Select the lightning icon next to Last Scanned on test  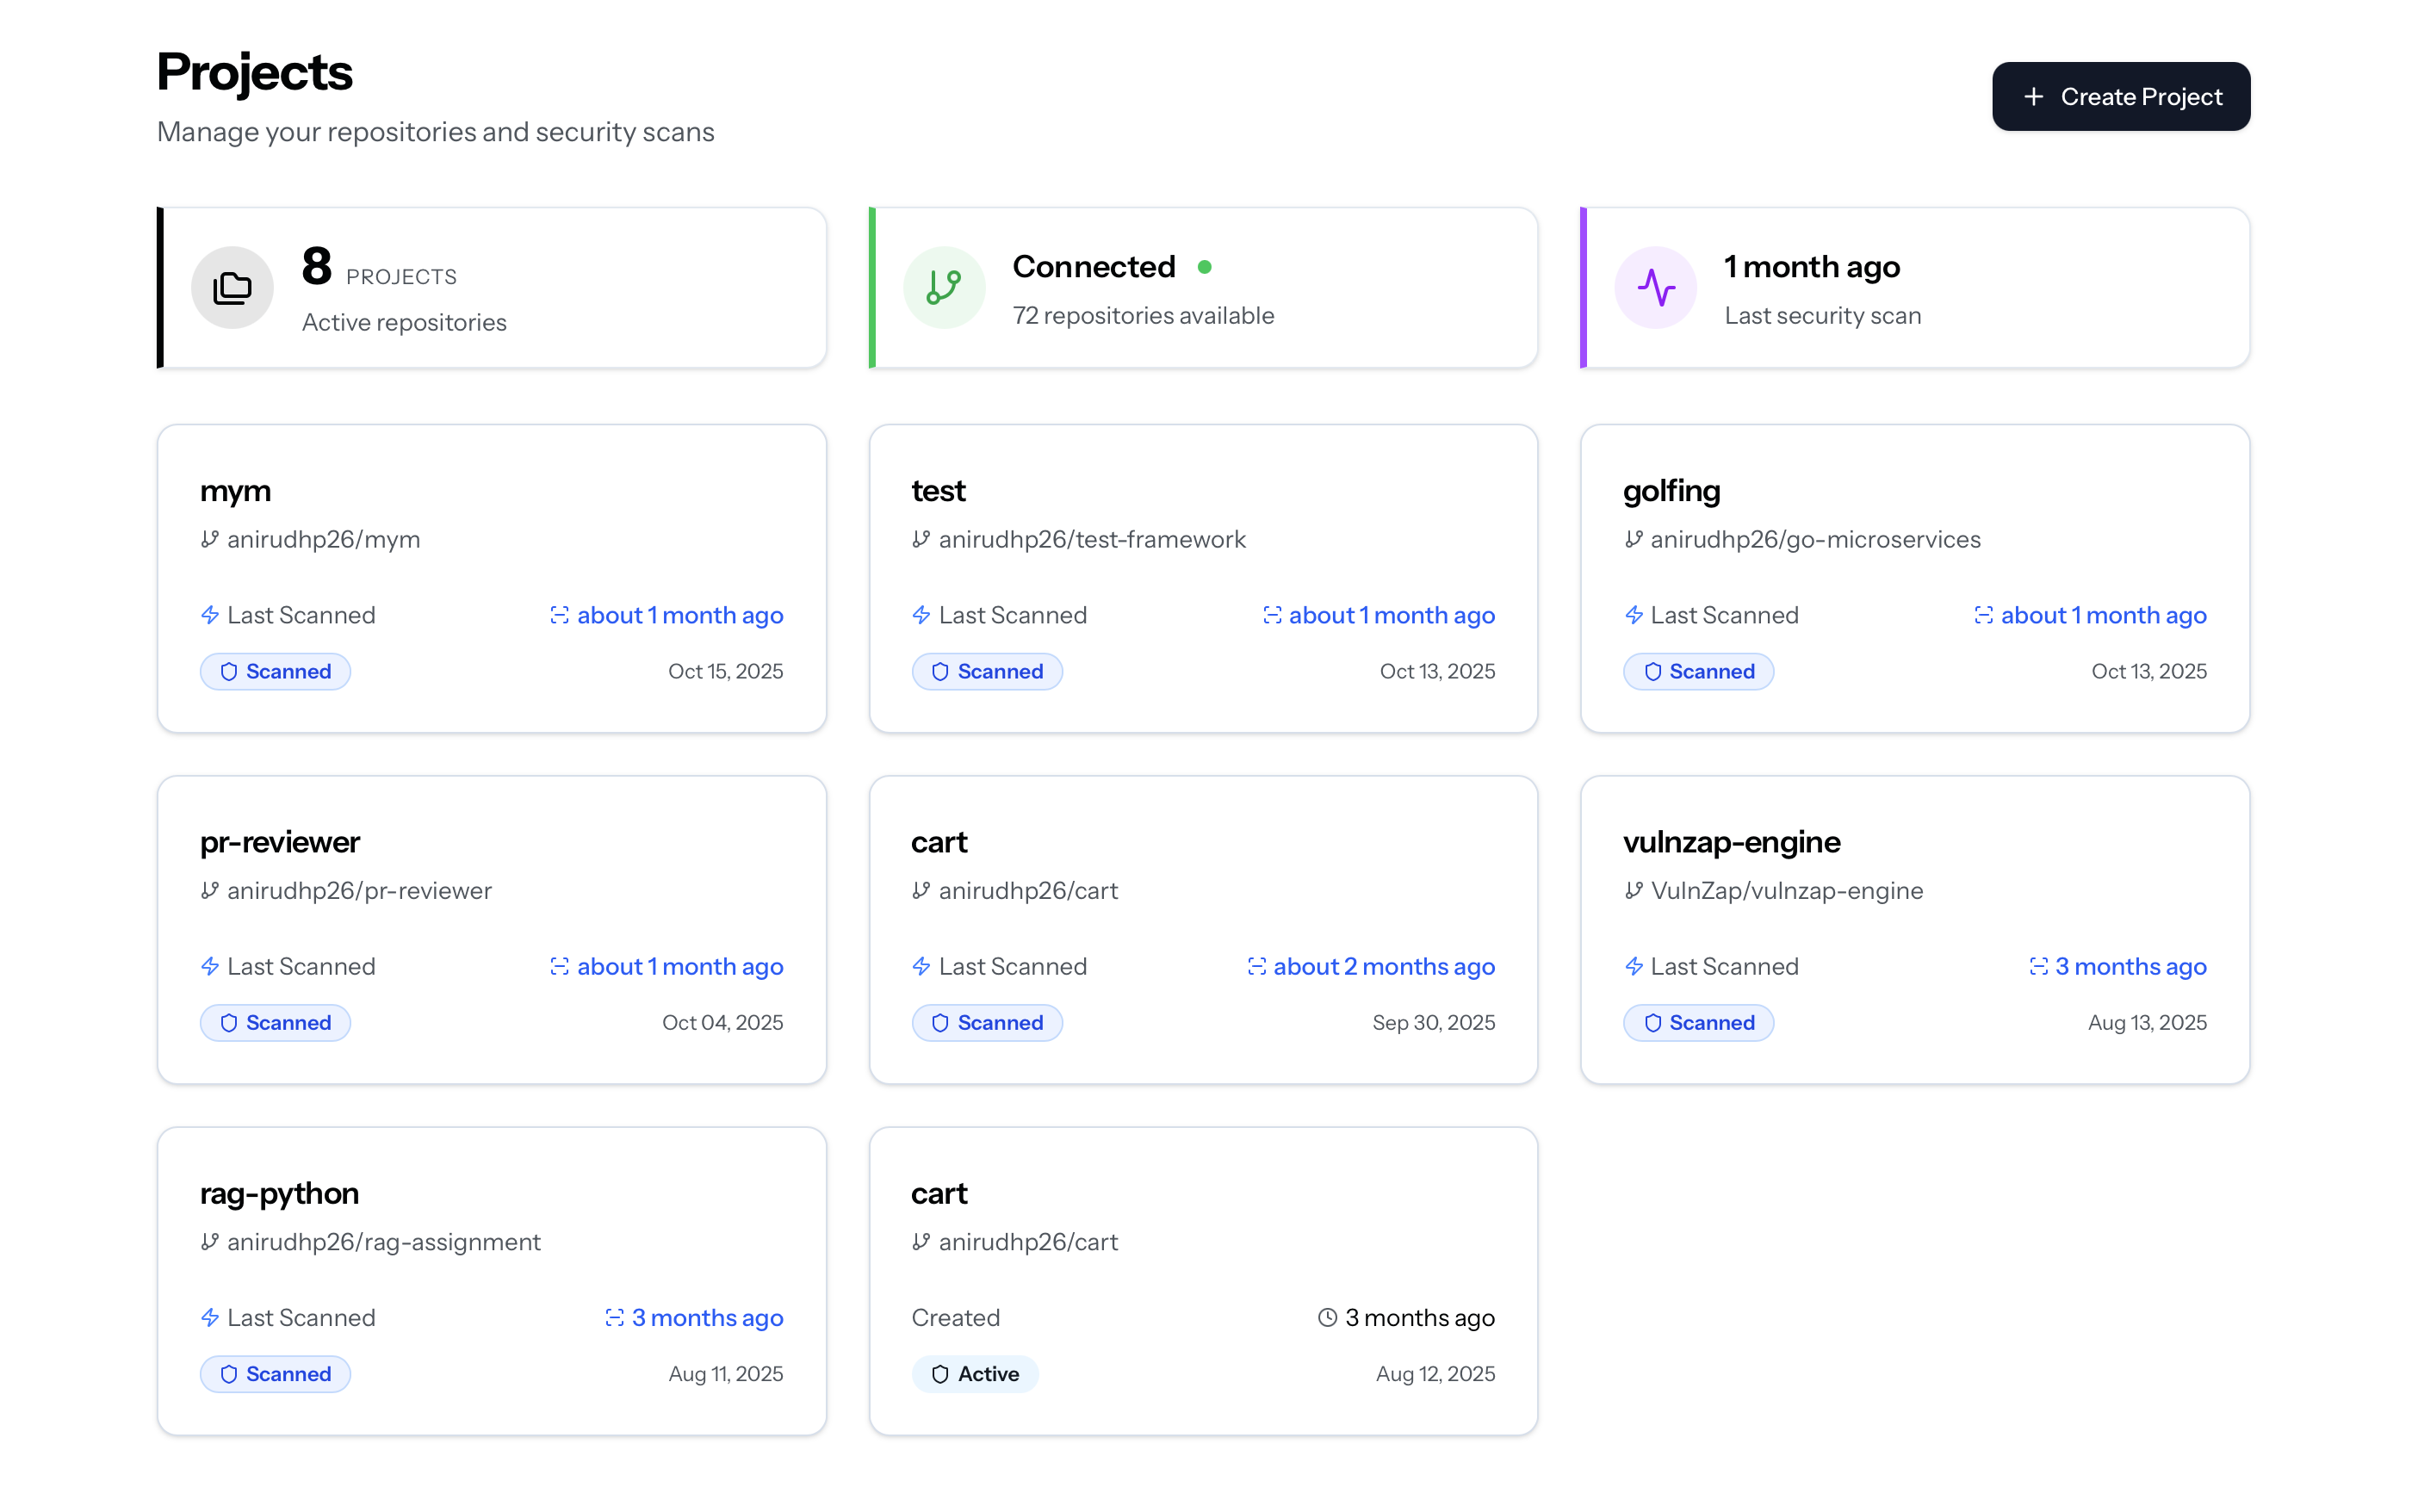[921, 615]
